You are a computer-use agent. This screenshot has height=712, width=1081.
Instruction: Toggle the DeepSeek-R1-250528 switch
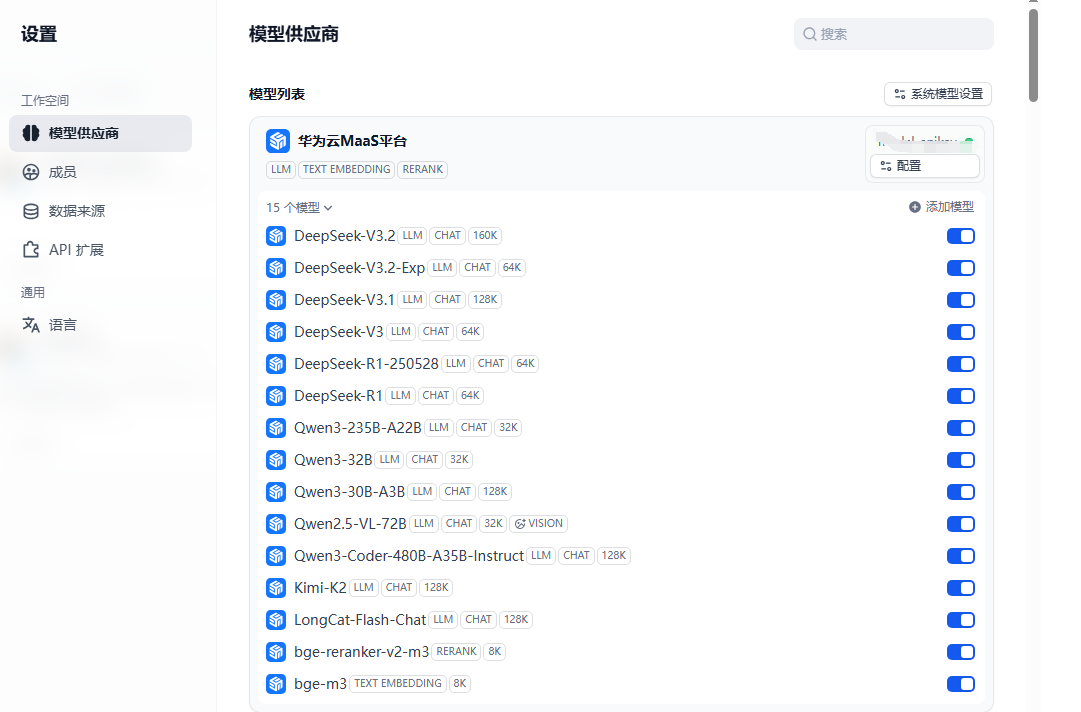coord(960,364)
